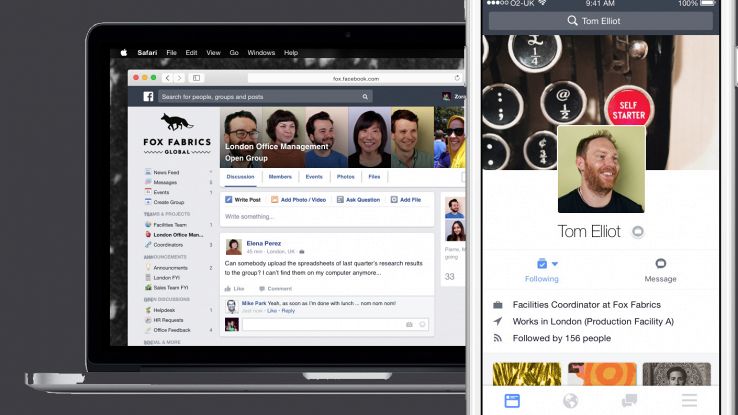Screen dimensions: 738x415
Task: Open Mike Park's profile link
Action: point(254,303)
